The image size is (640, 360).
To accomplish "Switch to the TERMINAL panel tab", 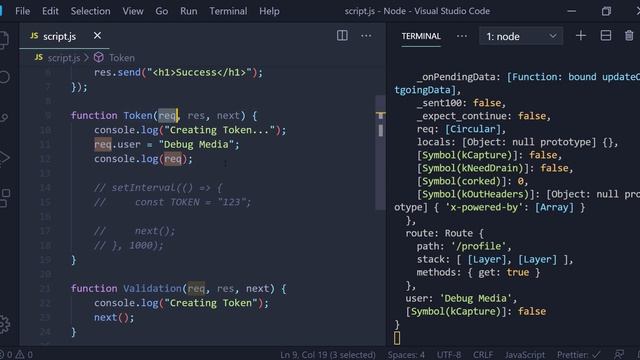I will [x=421, y=36].
